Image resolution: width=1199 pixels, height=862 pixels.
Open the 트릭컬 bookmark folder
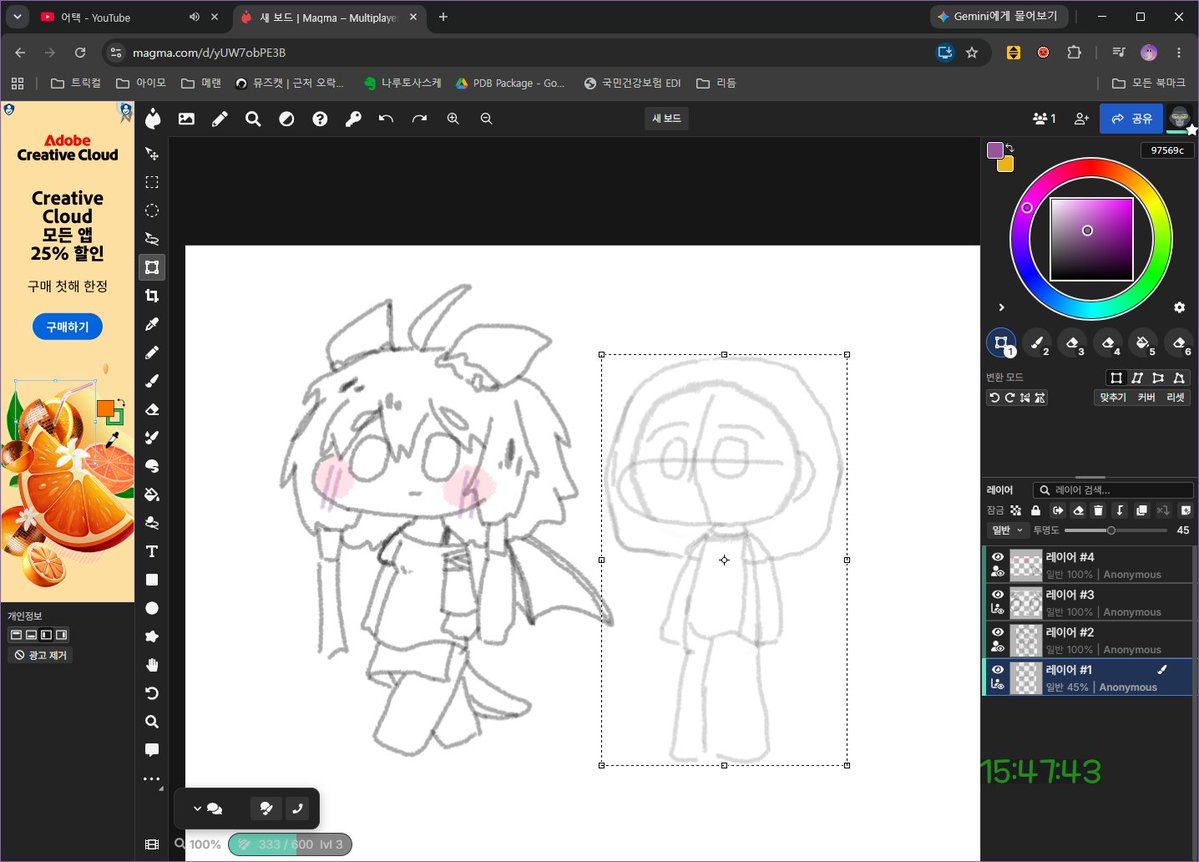(x=75, y=83)
